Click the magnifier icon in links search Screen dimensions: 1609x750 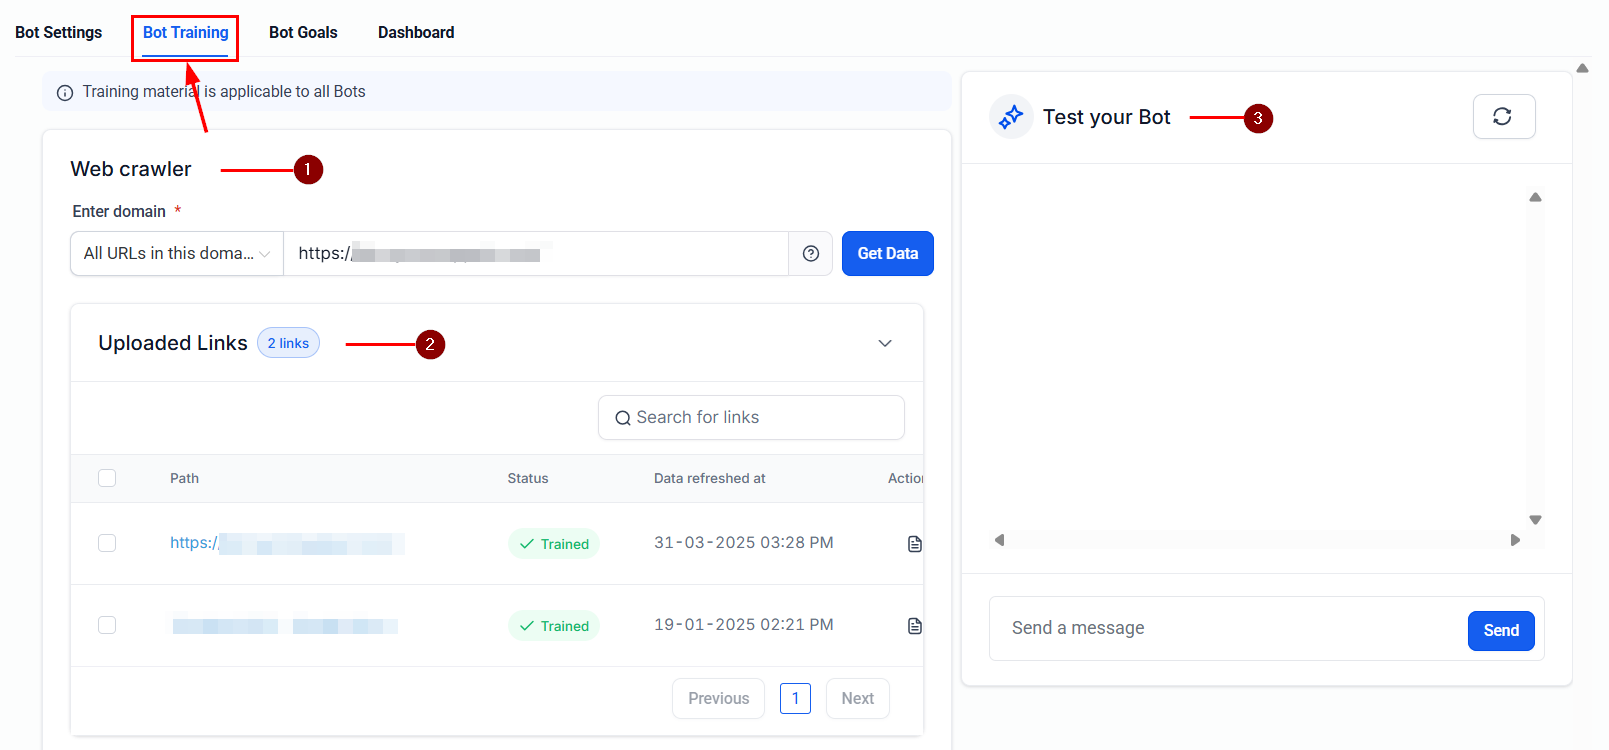pyautogui.click(x=622, y=418)
